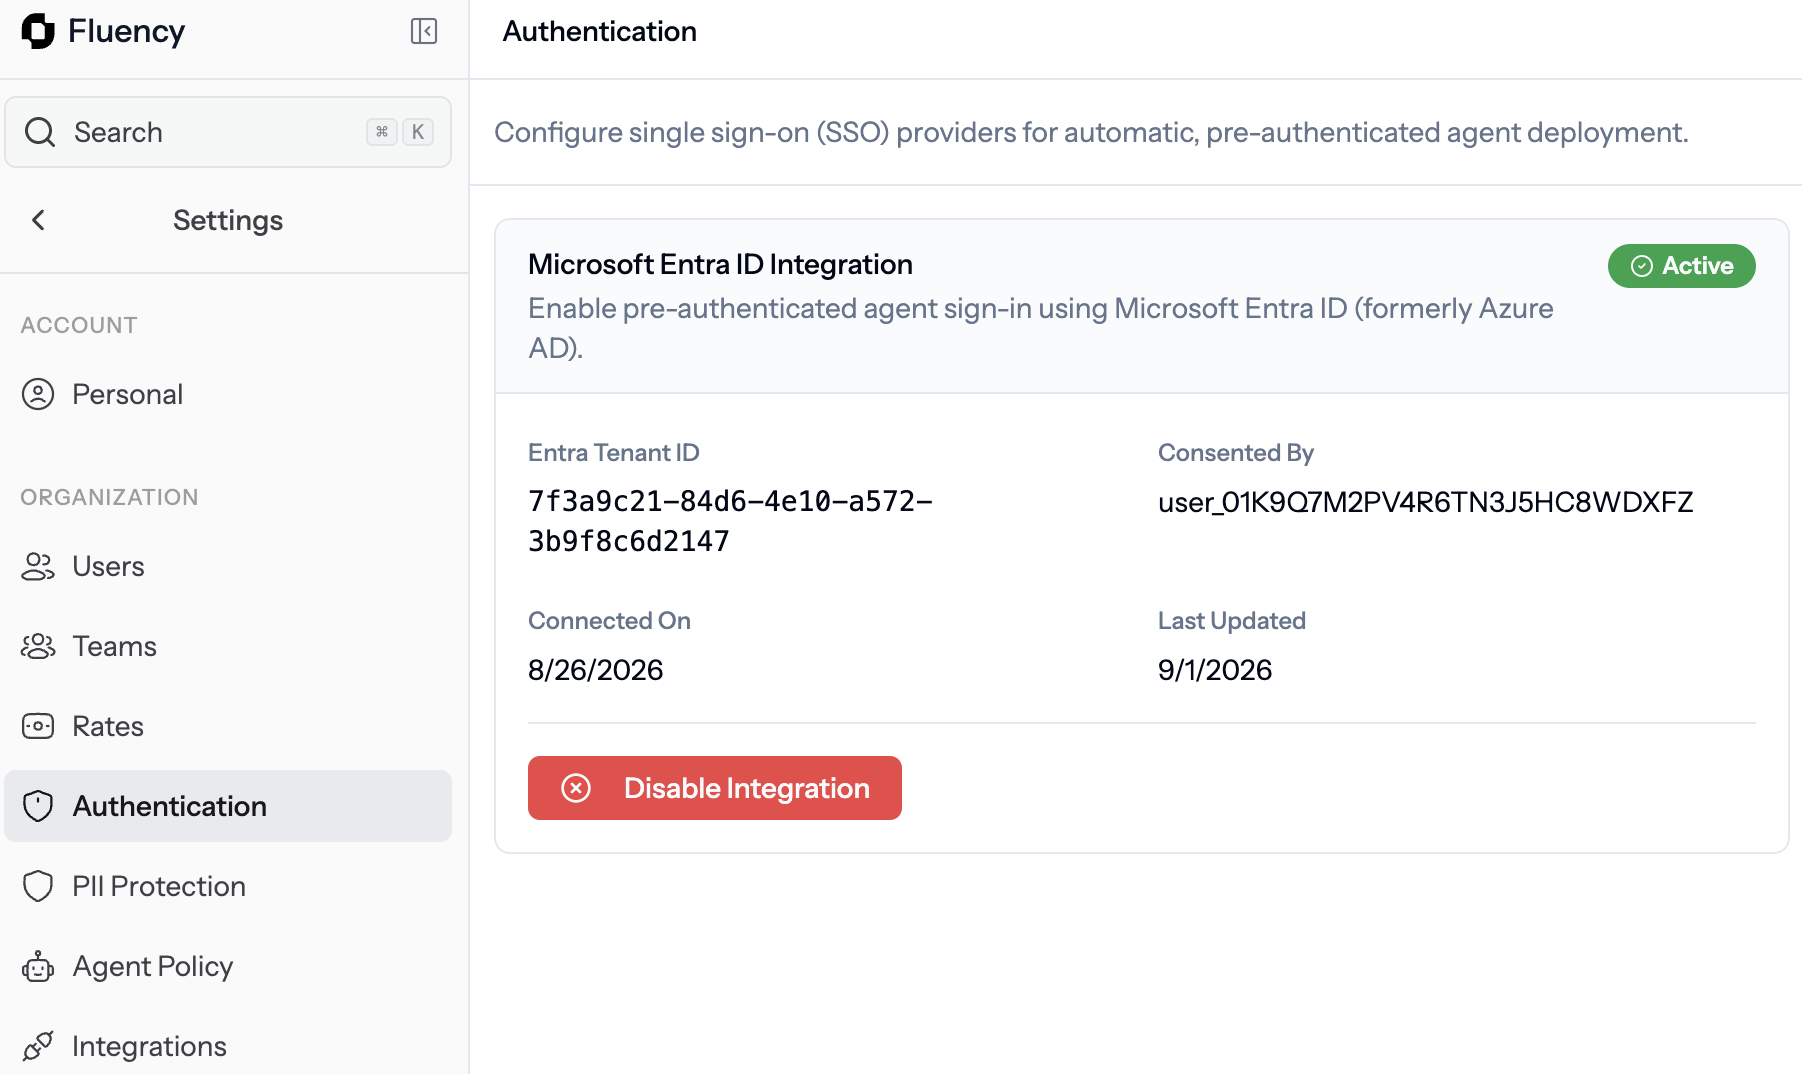Click Disable Integration button
The width and height of the screenshot is (1802, 1074).
click(715, 788)
